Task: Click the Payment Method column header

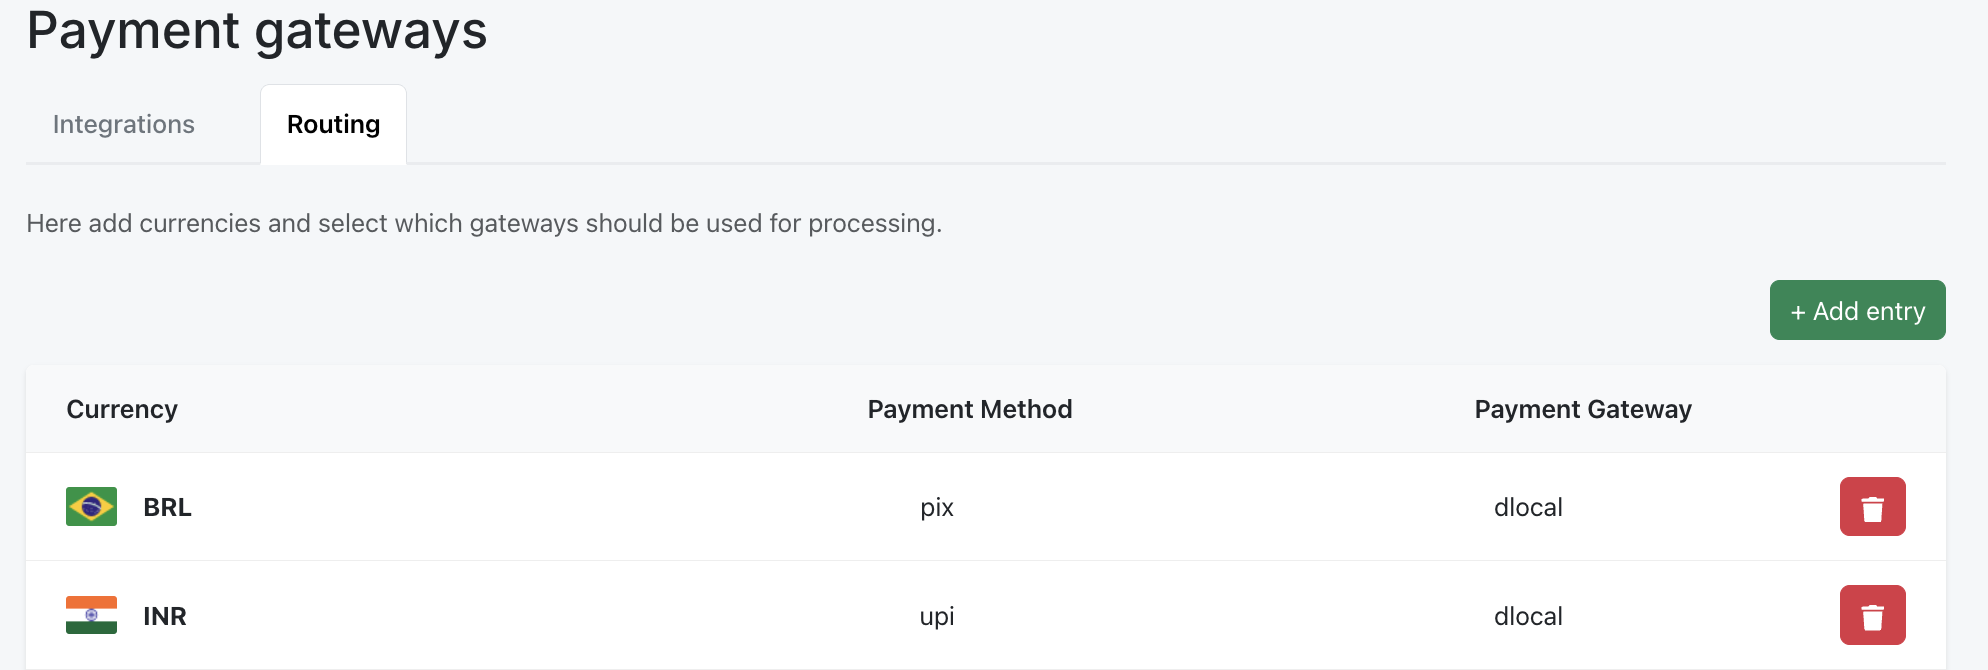Action: [x=969, y=410]
